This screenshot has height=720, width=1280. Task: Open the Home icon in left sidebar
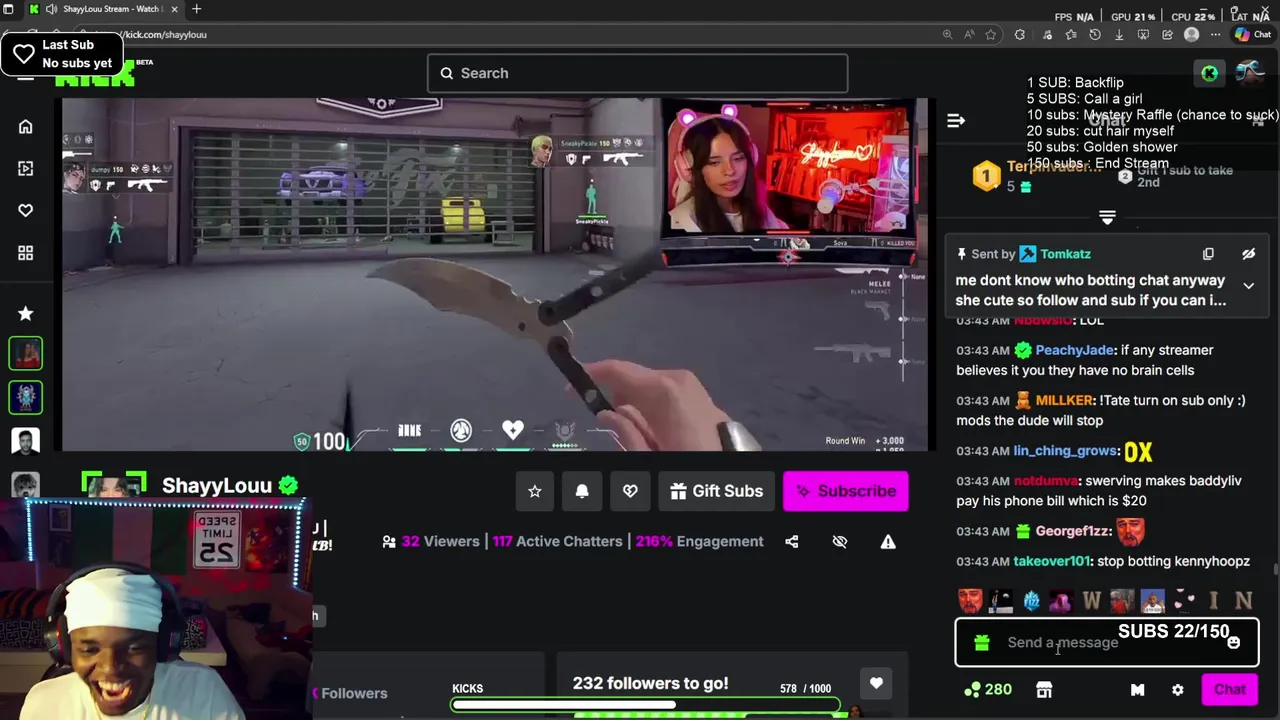click(x=26, y=126)
